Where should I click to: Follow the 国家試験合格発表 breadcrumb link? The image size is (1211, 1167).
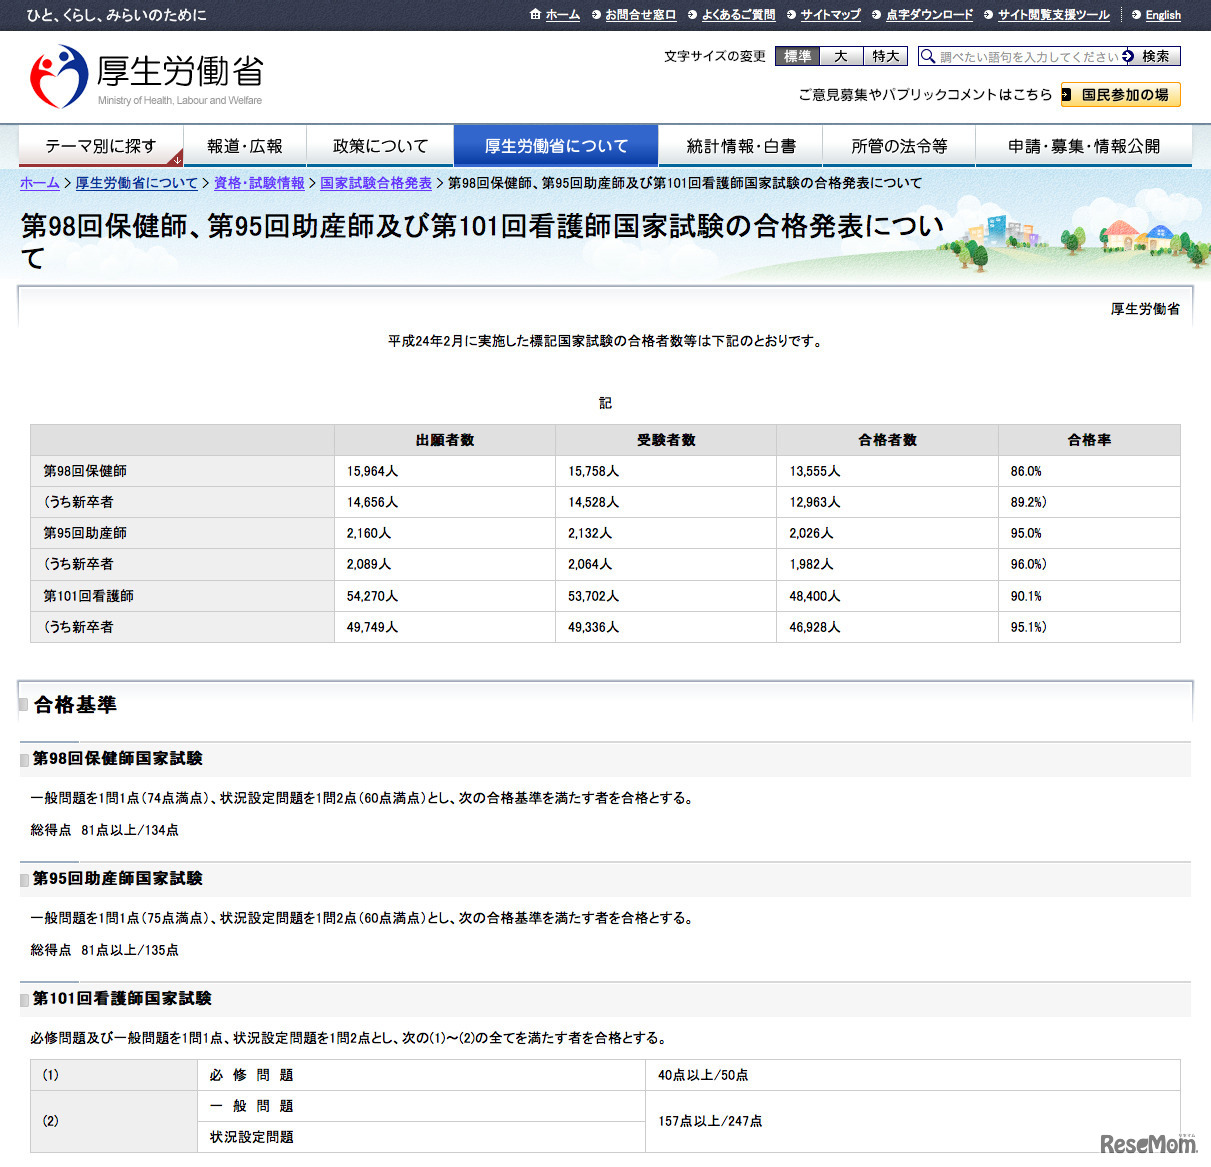[x=376, y=183]
